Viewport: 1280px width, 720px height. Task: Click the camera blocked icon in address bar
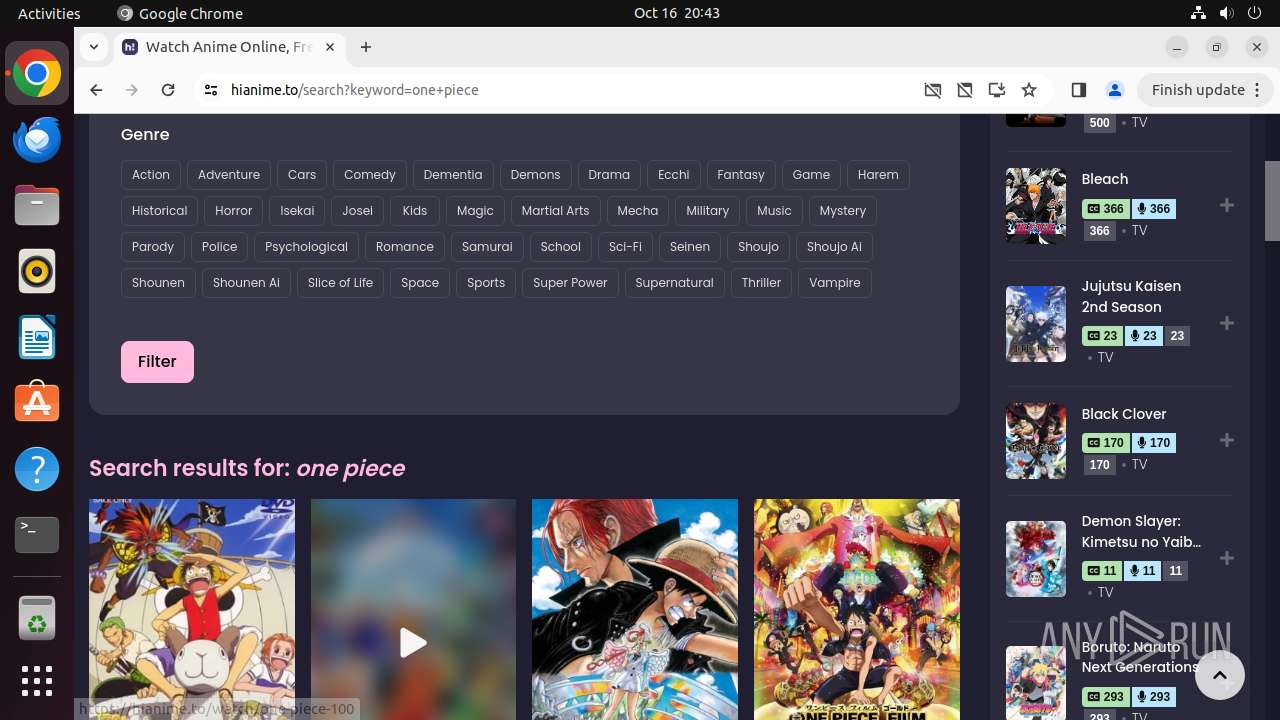(x=933, y=90)
